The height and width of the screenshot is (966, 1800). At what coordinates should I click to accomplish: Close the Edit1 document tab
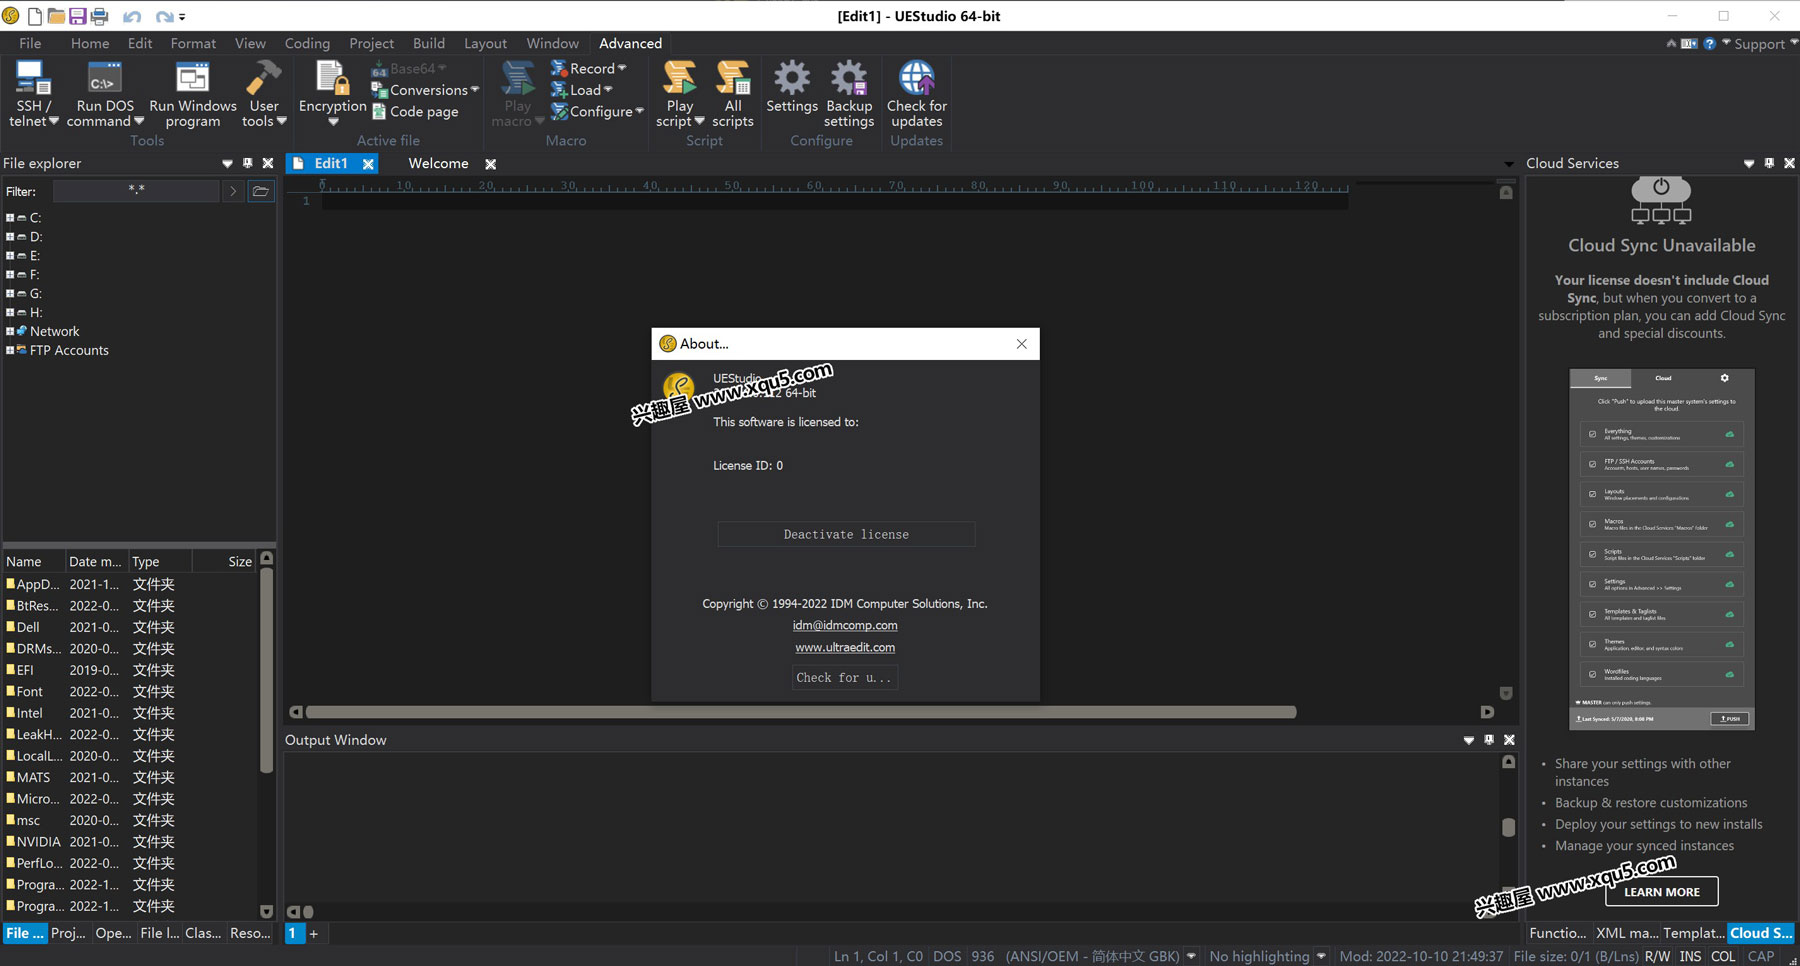[368, 164]
